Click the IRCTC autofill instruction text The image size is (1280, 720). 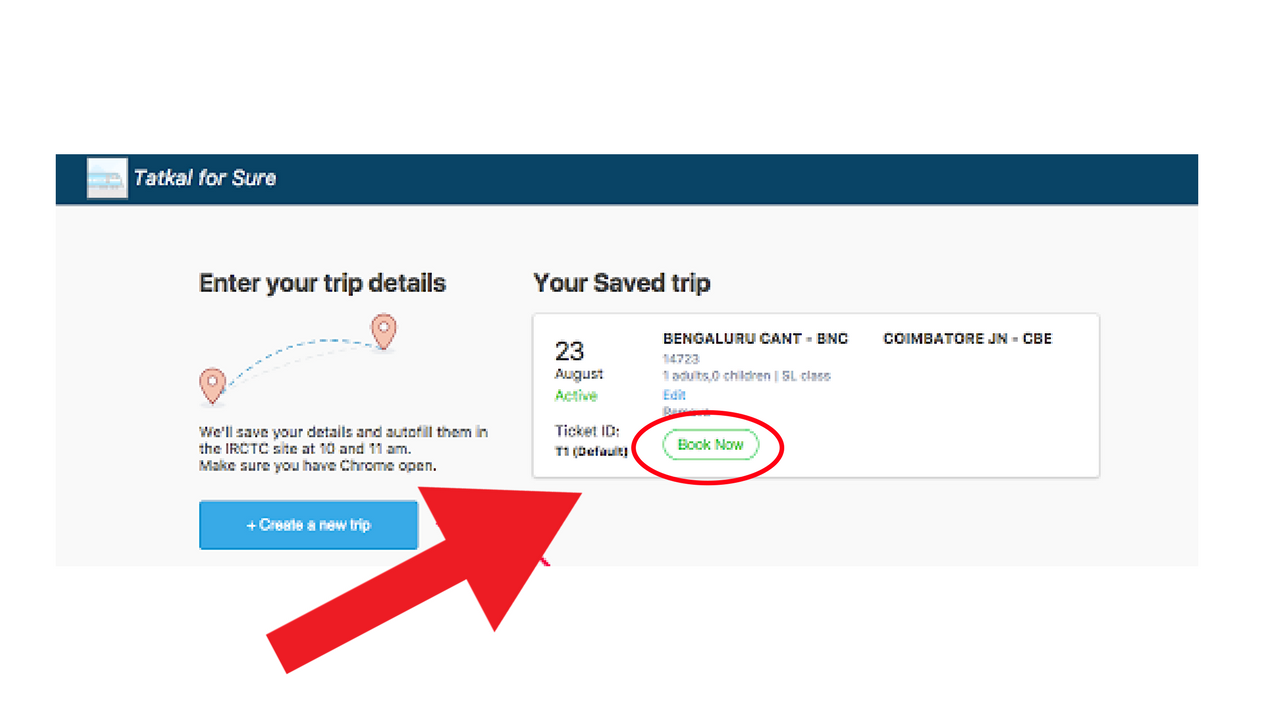(343, 449)
